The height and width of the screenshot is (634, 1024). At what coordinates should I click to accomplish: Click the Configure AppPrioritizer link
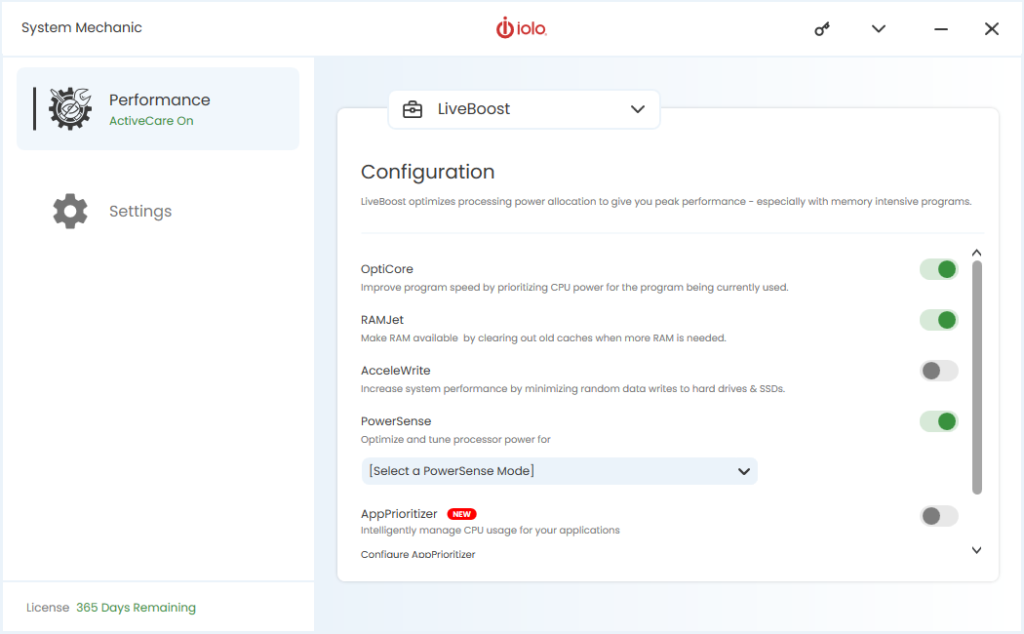pos(418,554)
